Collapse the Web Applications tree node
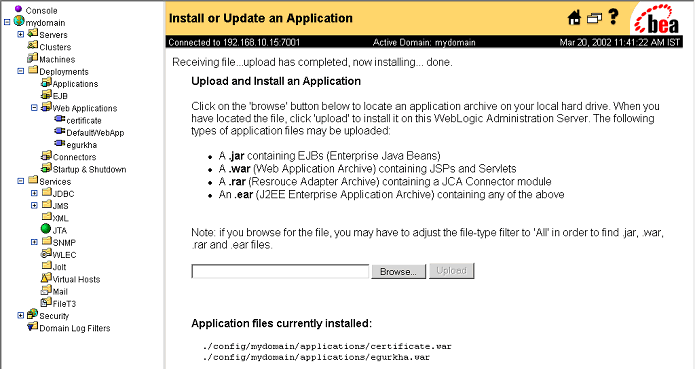The width and height of the screenshot is (695, 369). [x=34, y=108]
